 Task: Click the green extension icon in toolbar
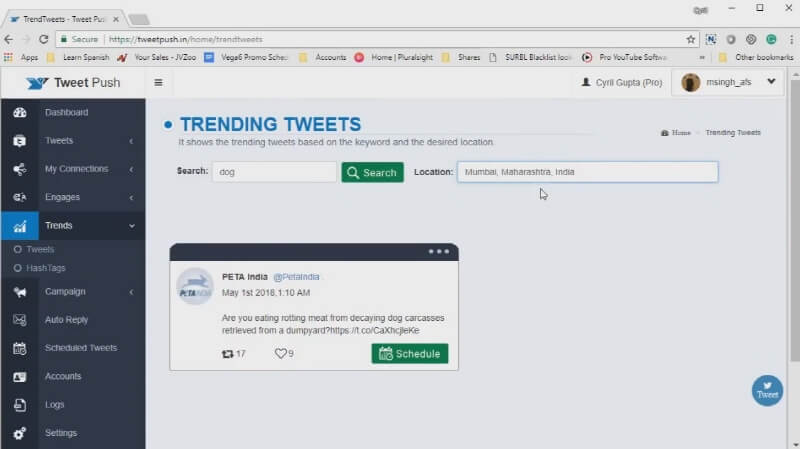click(771, 39)
